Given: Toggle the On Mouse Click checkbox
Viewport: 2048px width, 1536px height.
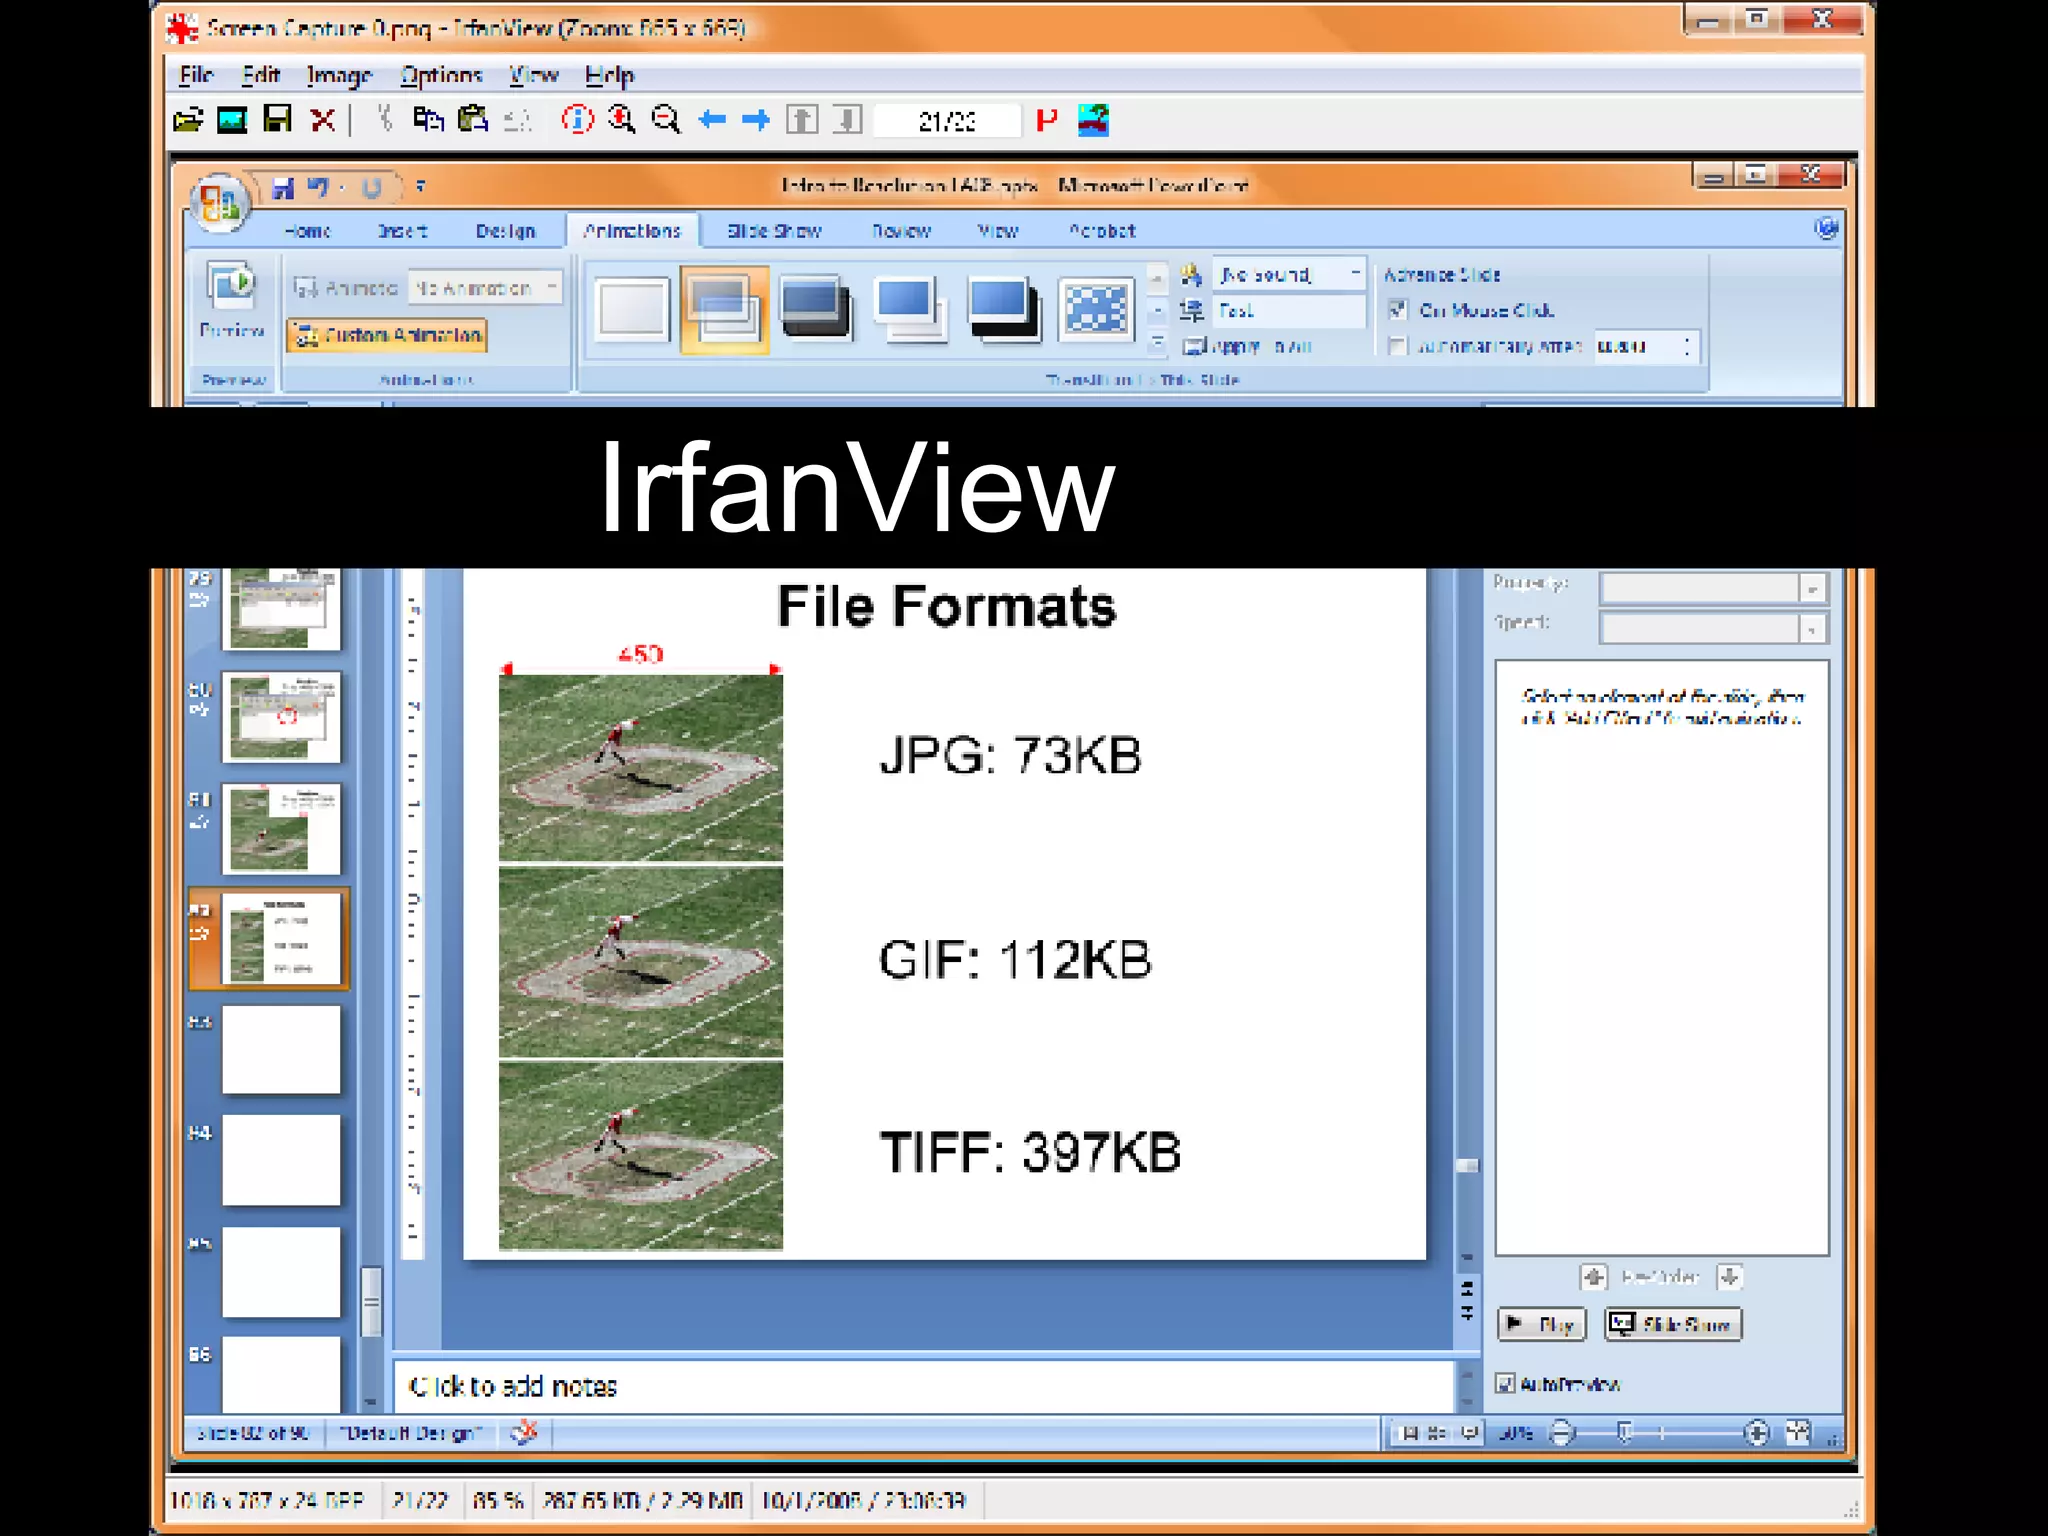Looking at the screenshot, I should tap(1398, 310).
